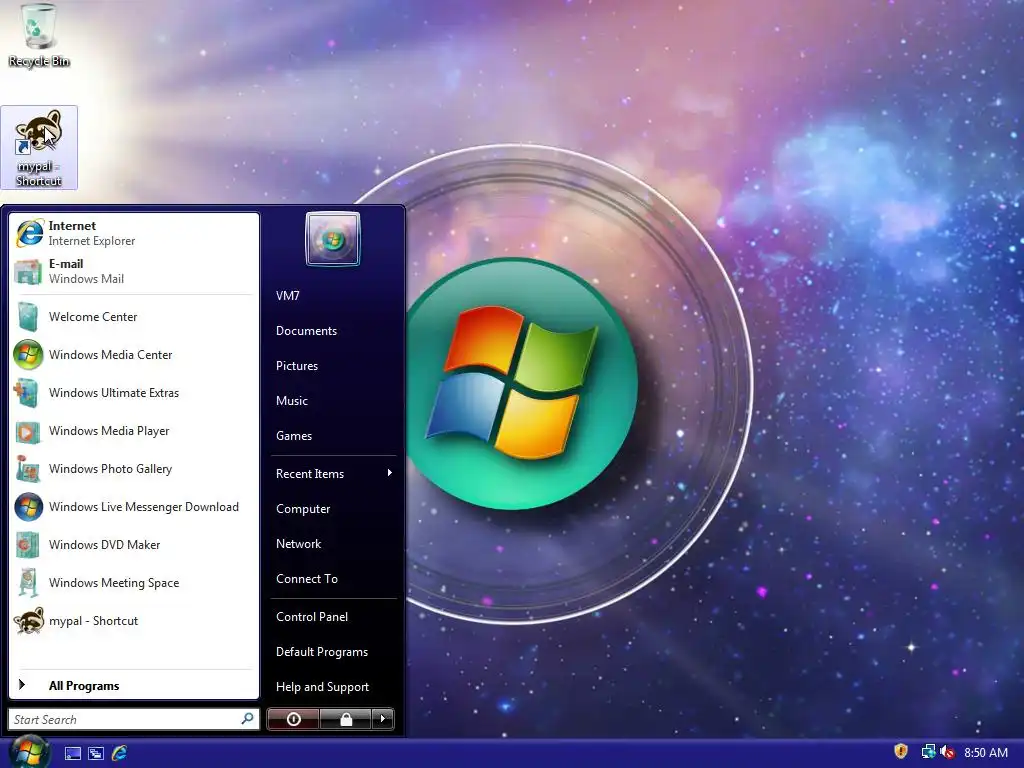Click the search magnifier icon

[248, 719]
